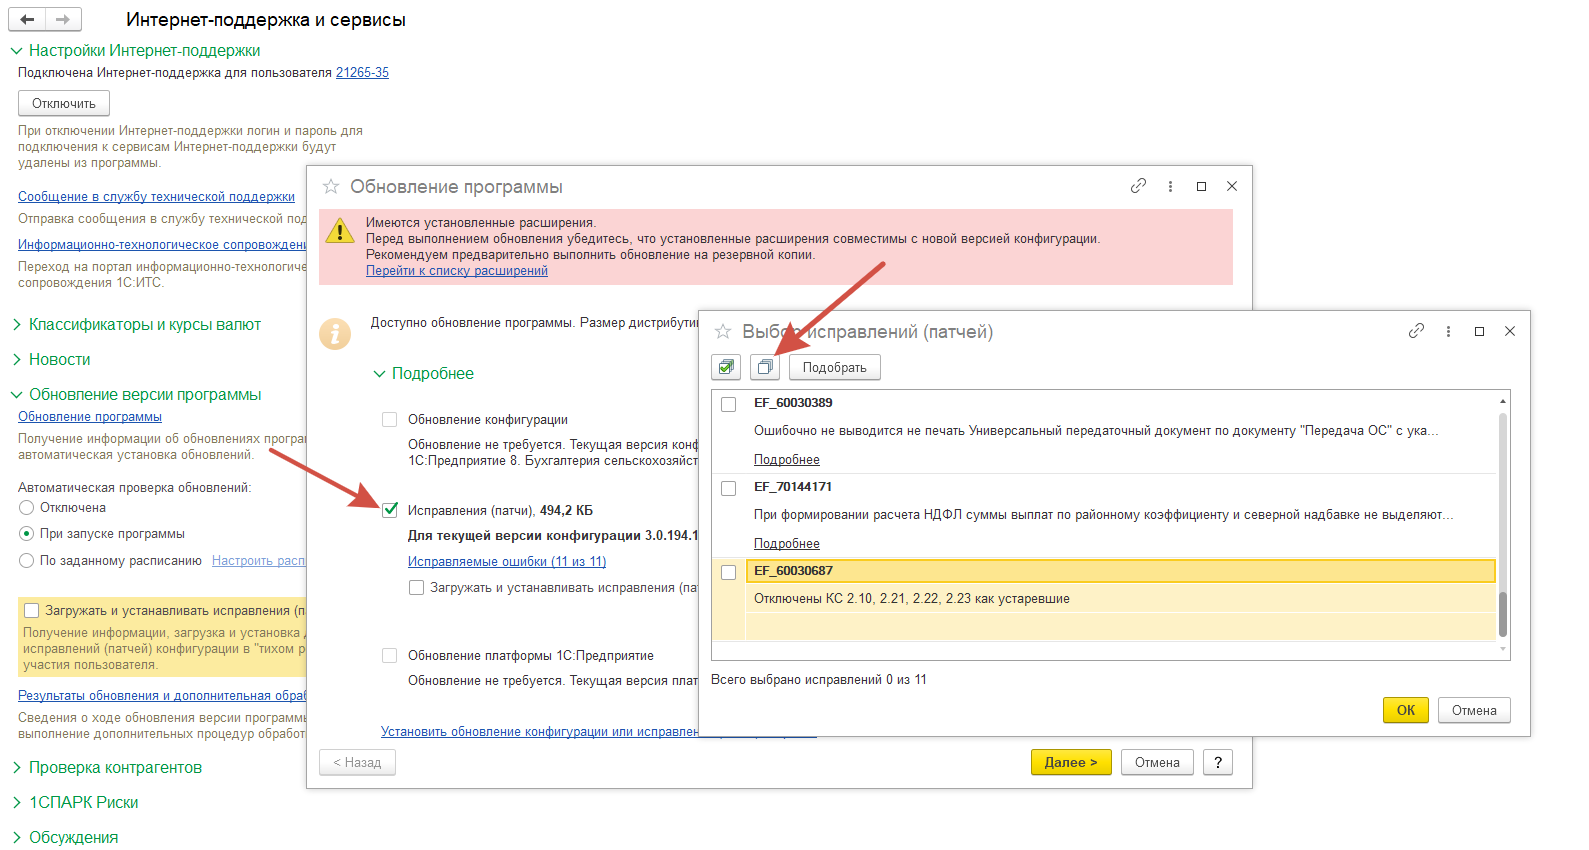Open Перейти к списку расширений link
The image size is (1589, 850).
coord(456,271)
